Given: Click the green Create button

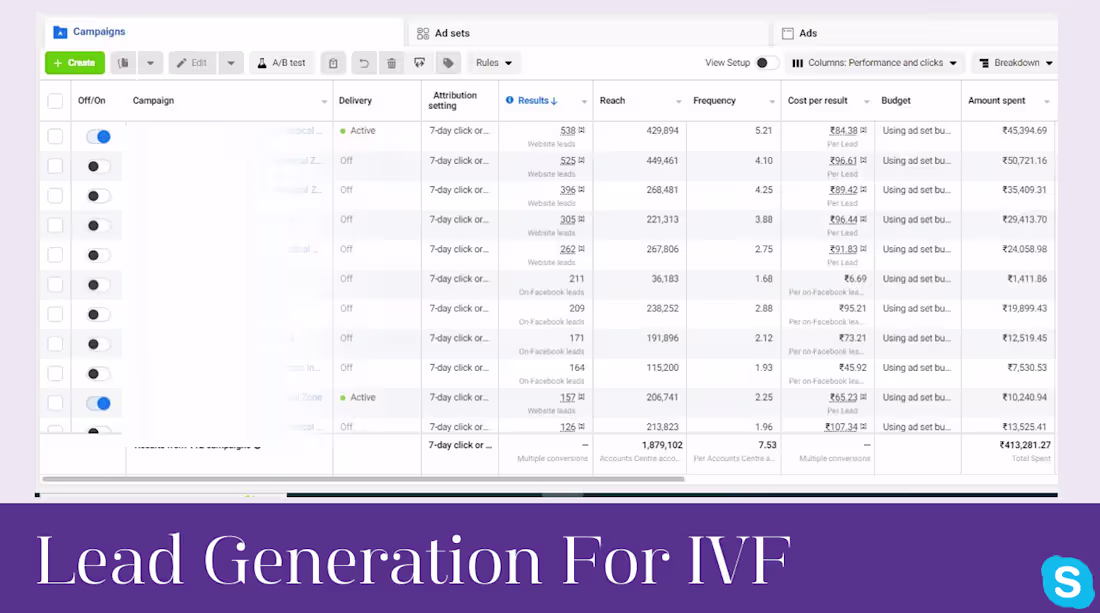Looking at the screenshot, I should (75, 63).
